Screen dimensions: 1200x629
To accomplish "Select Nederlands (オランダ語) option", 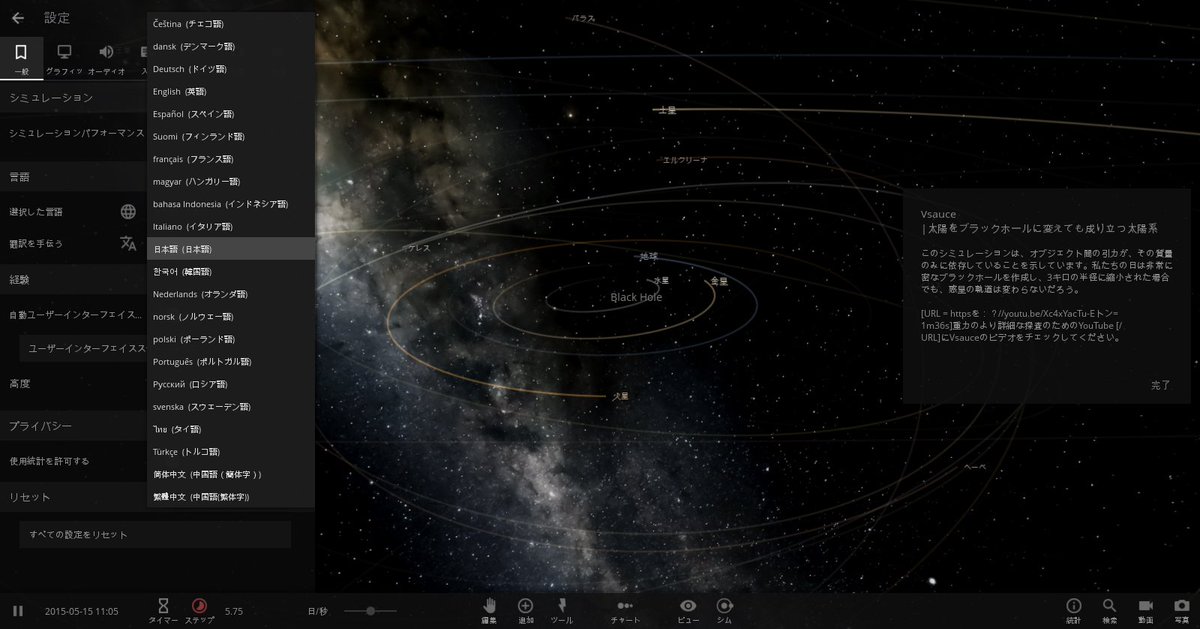I will point(231,294).
